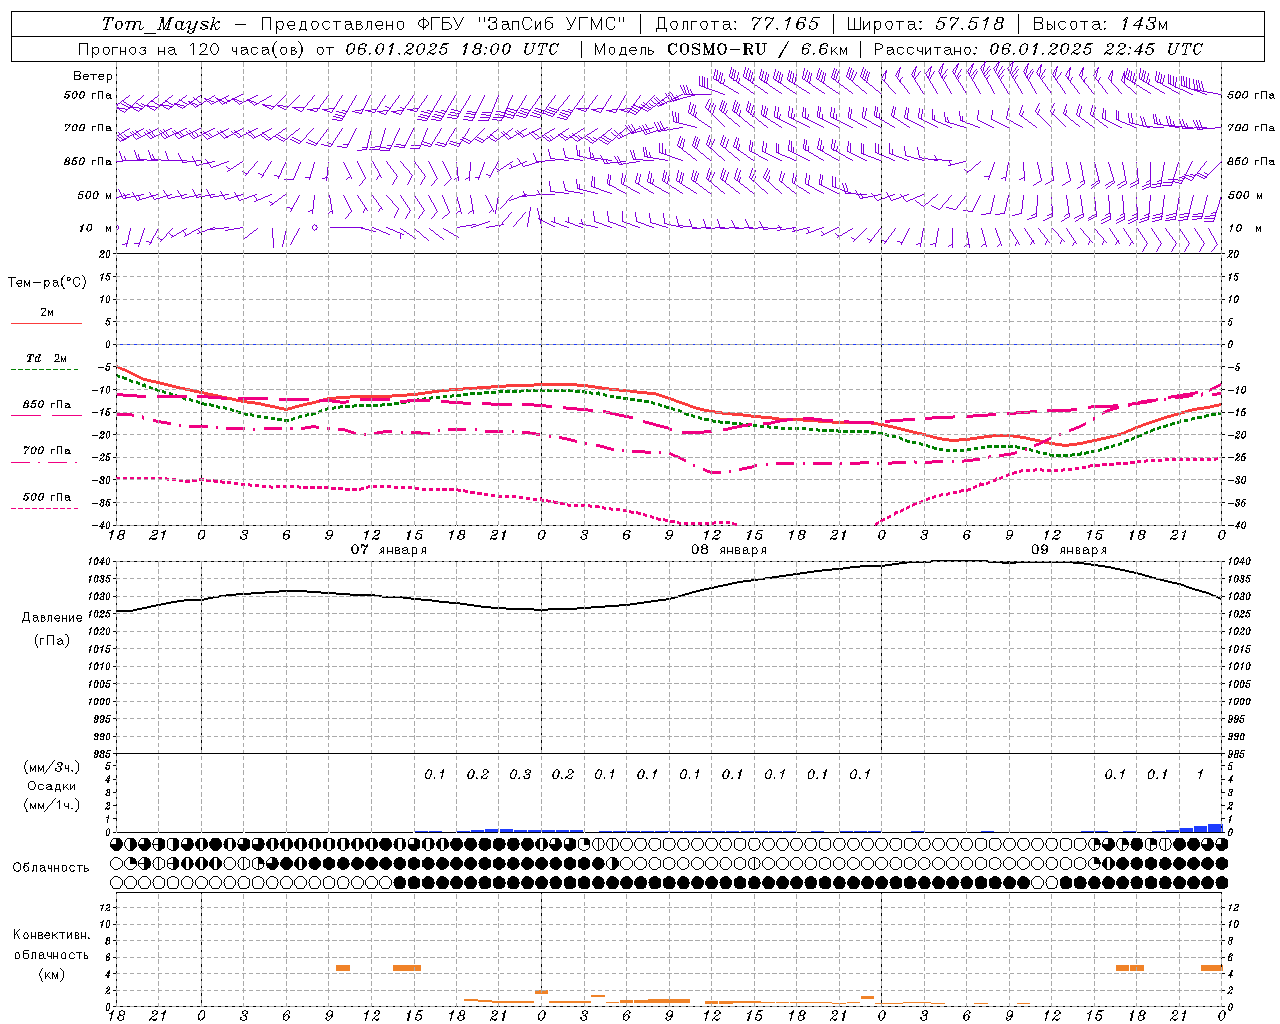This screenshot has height=1024, width=1280.
Task: Click the Рассчитано 22:45 UTC computed time
Action: coord(1038,49)
